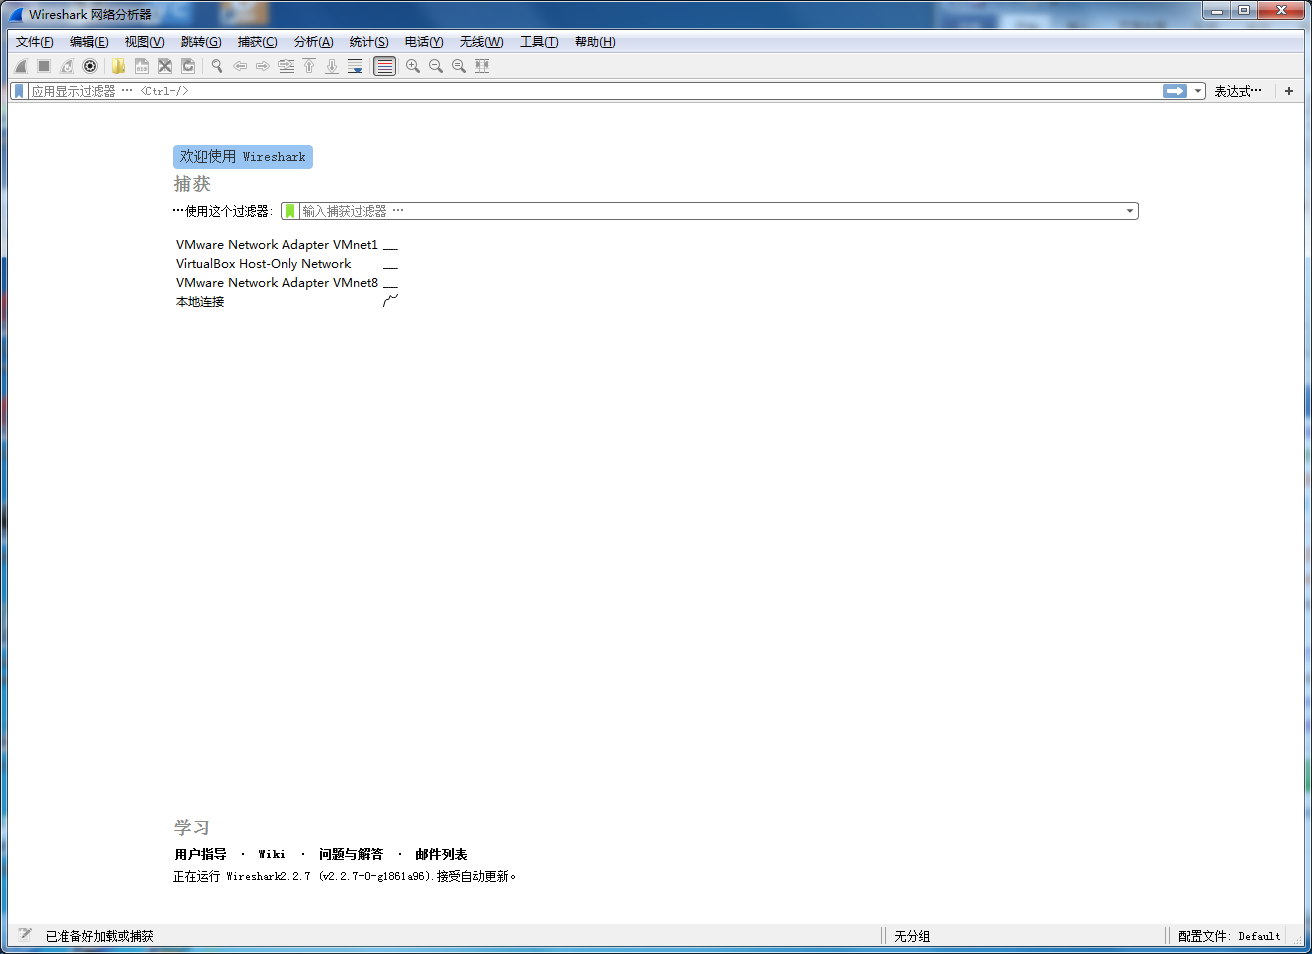
Task: Click the reload capture file icon
Action: [188, 66]
